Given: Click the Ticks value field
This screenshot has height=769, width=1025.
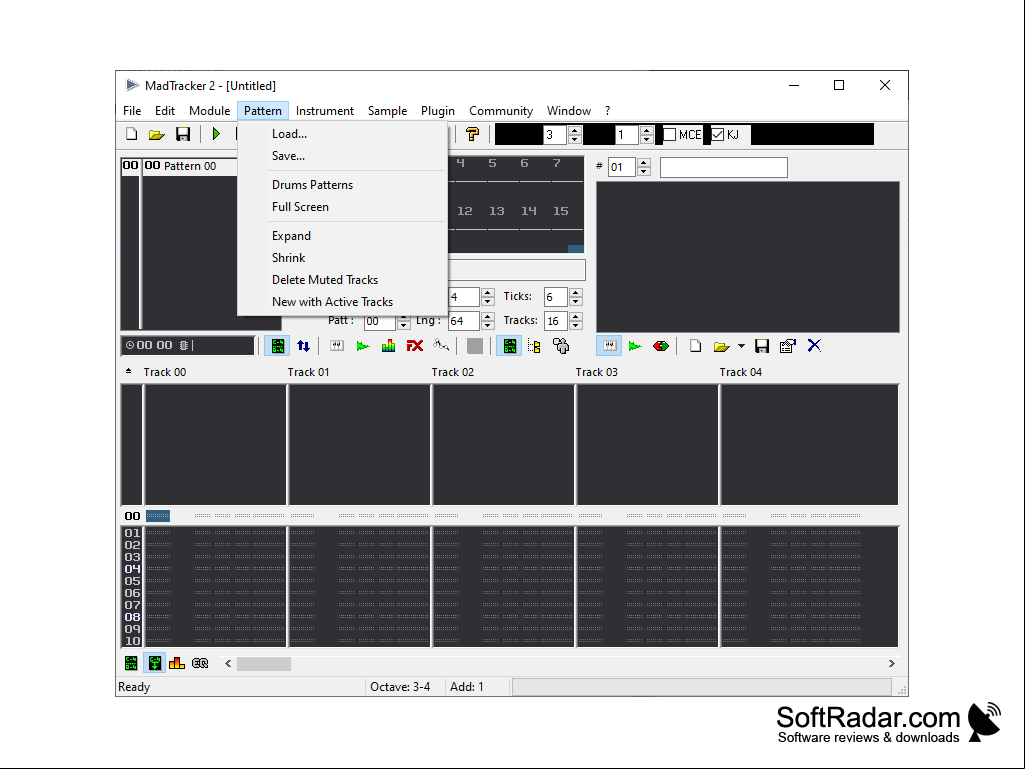Looking at the screenshot, I should tap(556, 297).
